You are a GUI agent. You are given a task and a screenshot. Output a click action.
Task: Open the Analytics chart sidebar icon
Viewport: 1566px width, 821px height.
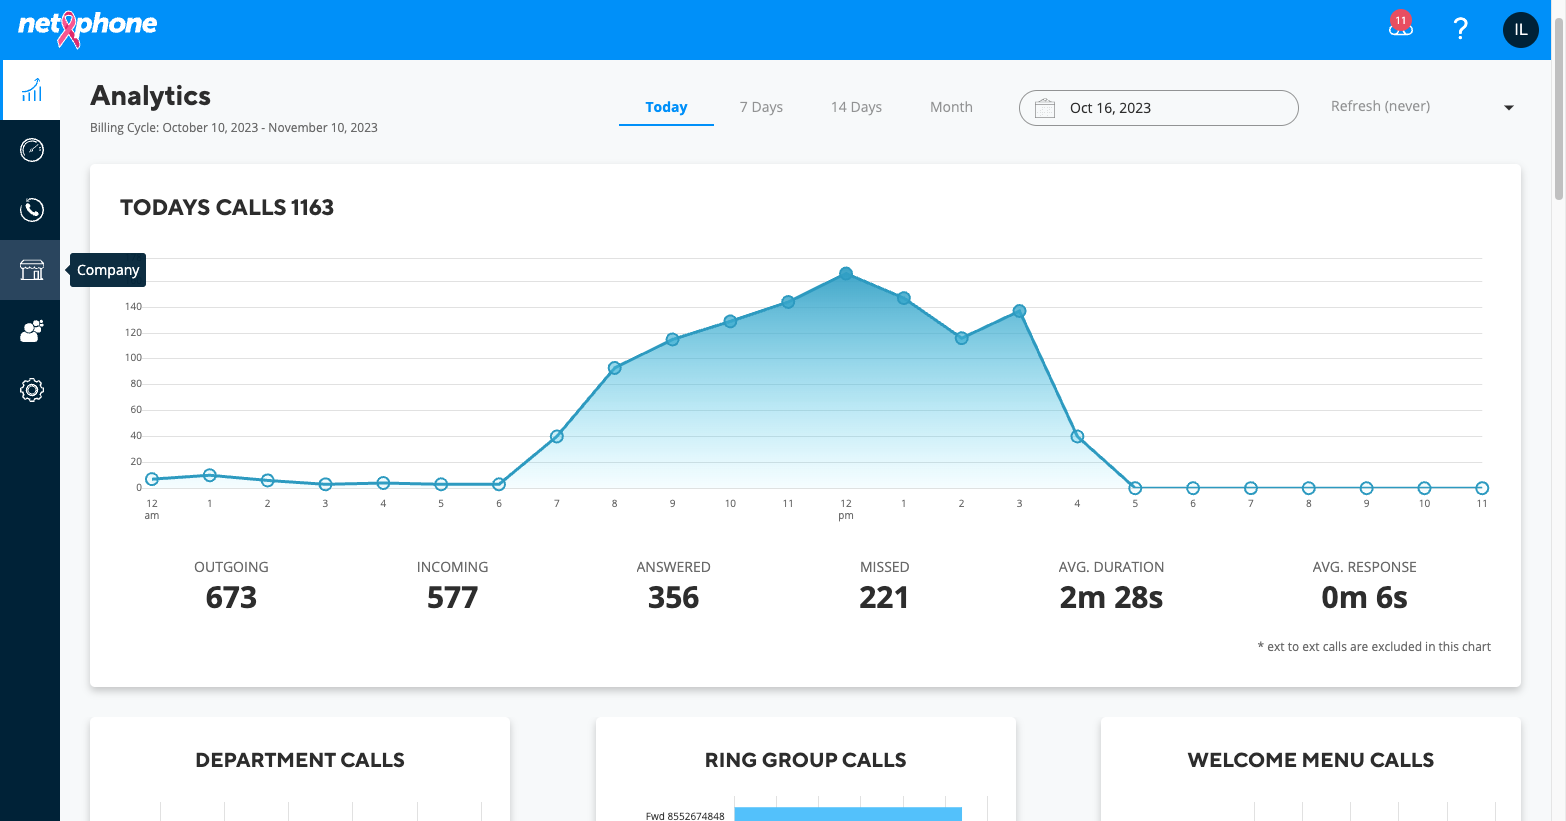31,90
